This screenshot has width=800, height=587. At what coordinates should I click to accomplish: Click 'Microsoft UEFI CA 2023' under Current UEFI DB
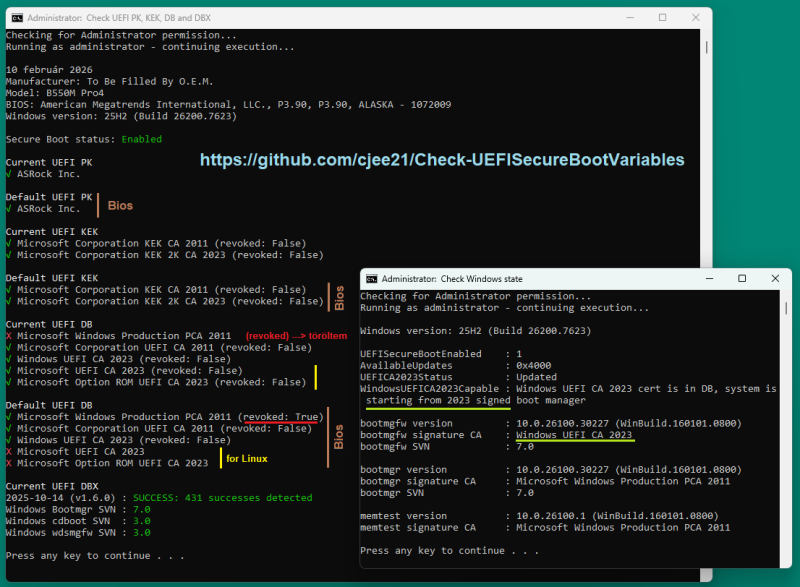pos(130,371)
